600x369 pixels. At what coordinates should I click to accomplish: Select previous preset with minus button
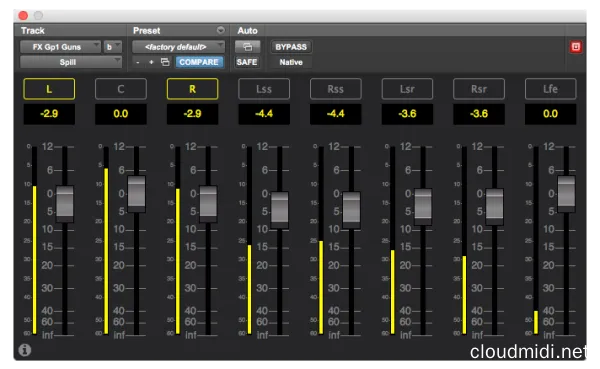[138, 62]
